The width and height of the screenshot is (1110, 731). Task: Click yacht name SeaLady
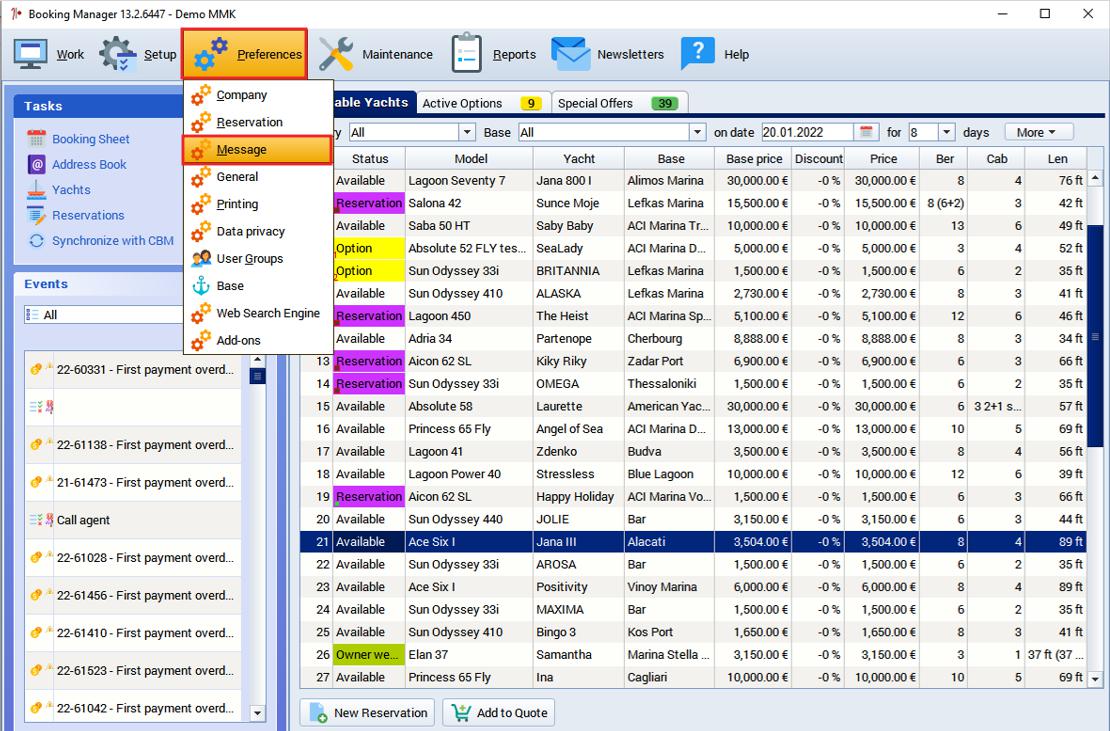[x=559, y=248]
